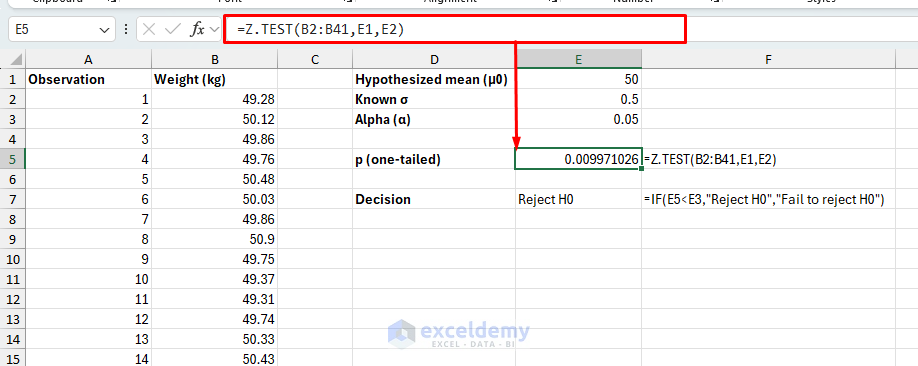Click cell E1 containing 50
Image resolution: width=918 pixels, height=366 pixels.
click(x=578, y=80)
